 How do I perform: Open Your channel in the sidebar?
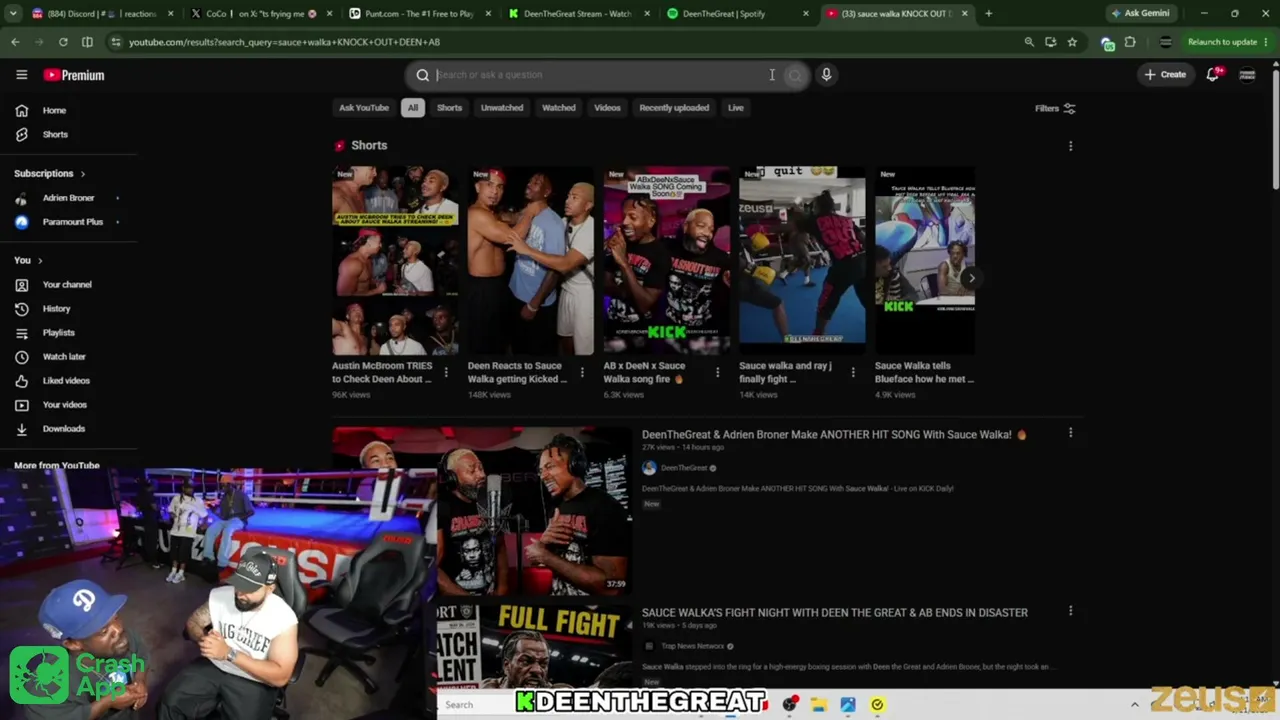tap(67, 285)
